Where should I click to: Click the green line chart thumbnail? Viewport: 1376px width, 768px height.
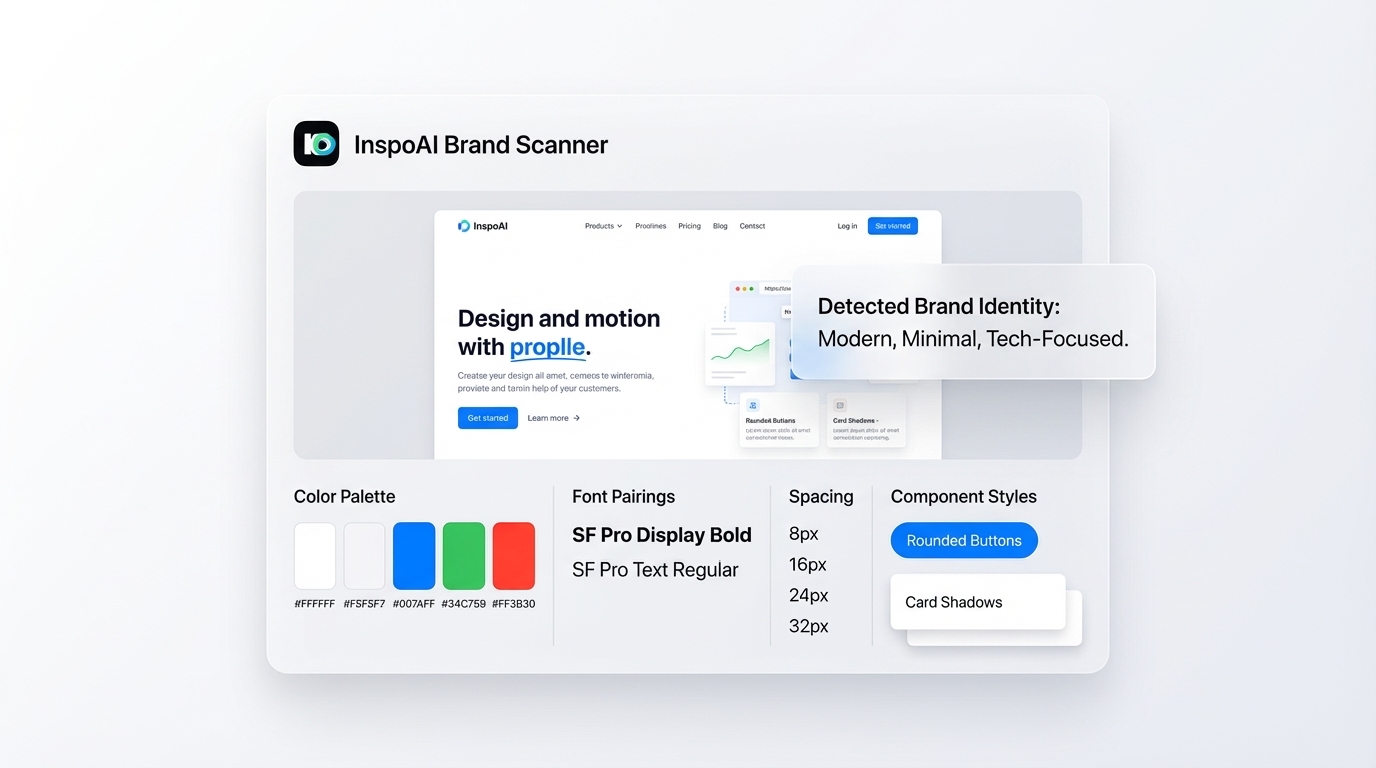[741, 352]
